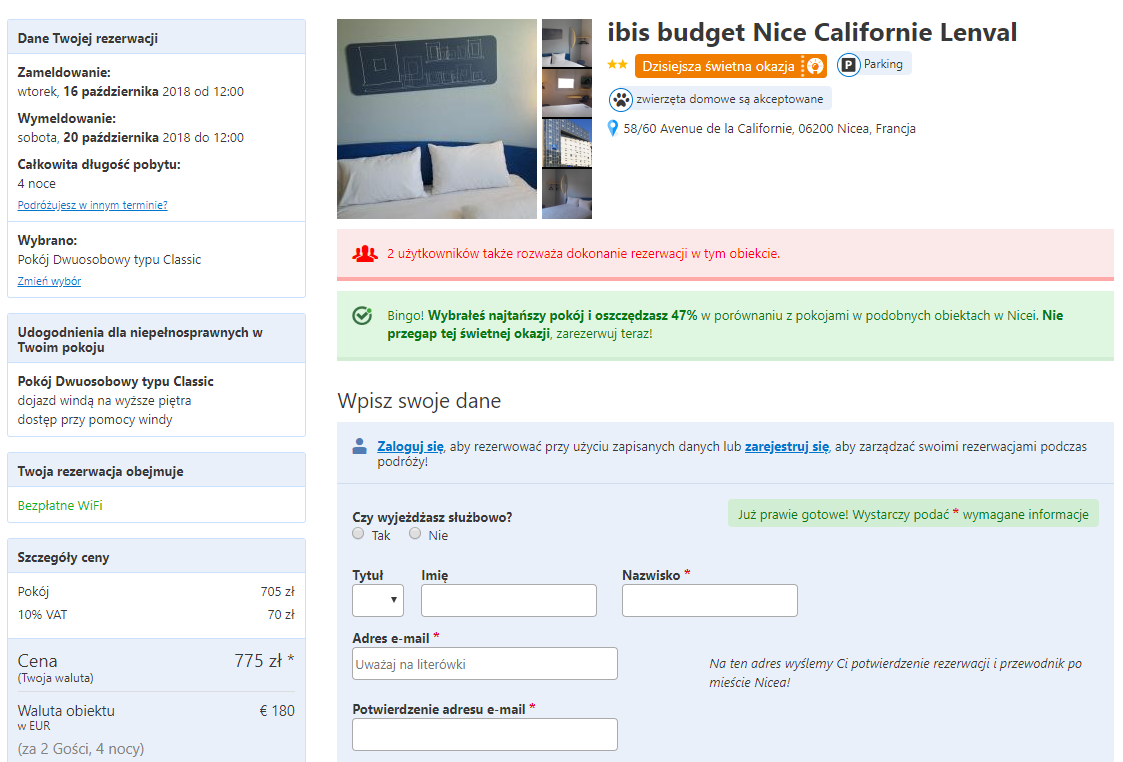
Task: Click the location pin next to address
Action: pos(612,129)
